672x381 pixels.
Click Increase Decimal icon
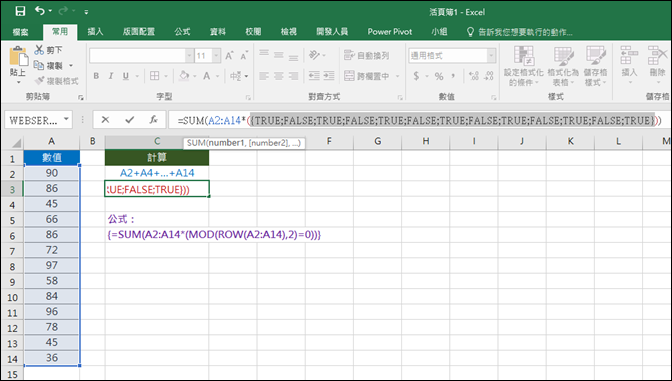click(x=474, y=76)
